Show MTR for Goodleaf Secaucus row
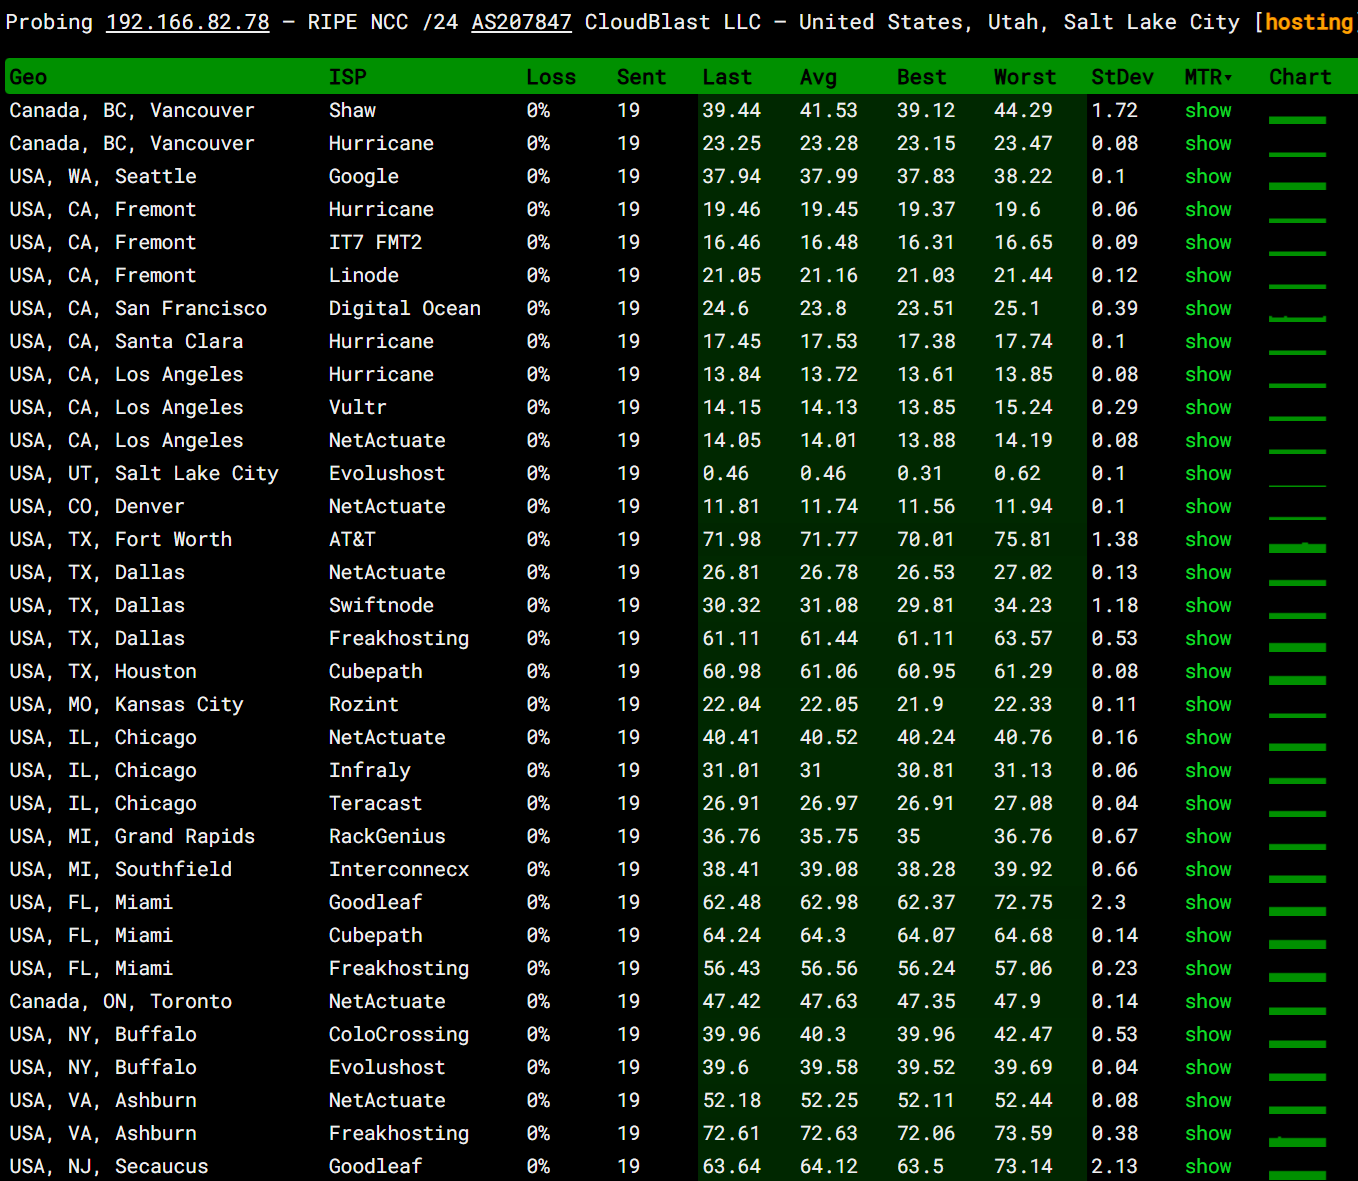This screenshot has height=1181, width=1358. (1208, 1167)
